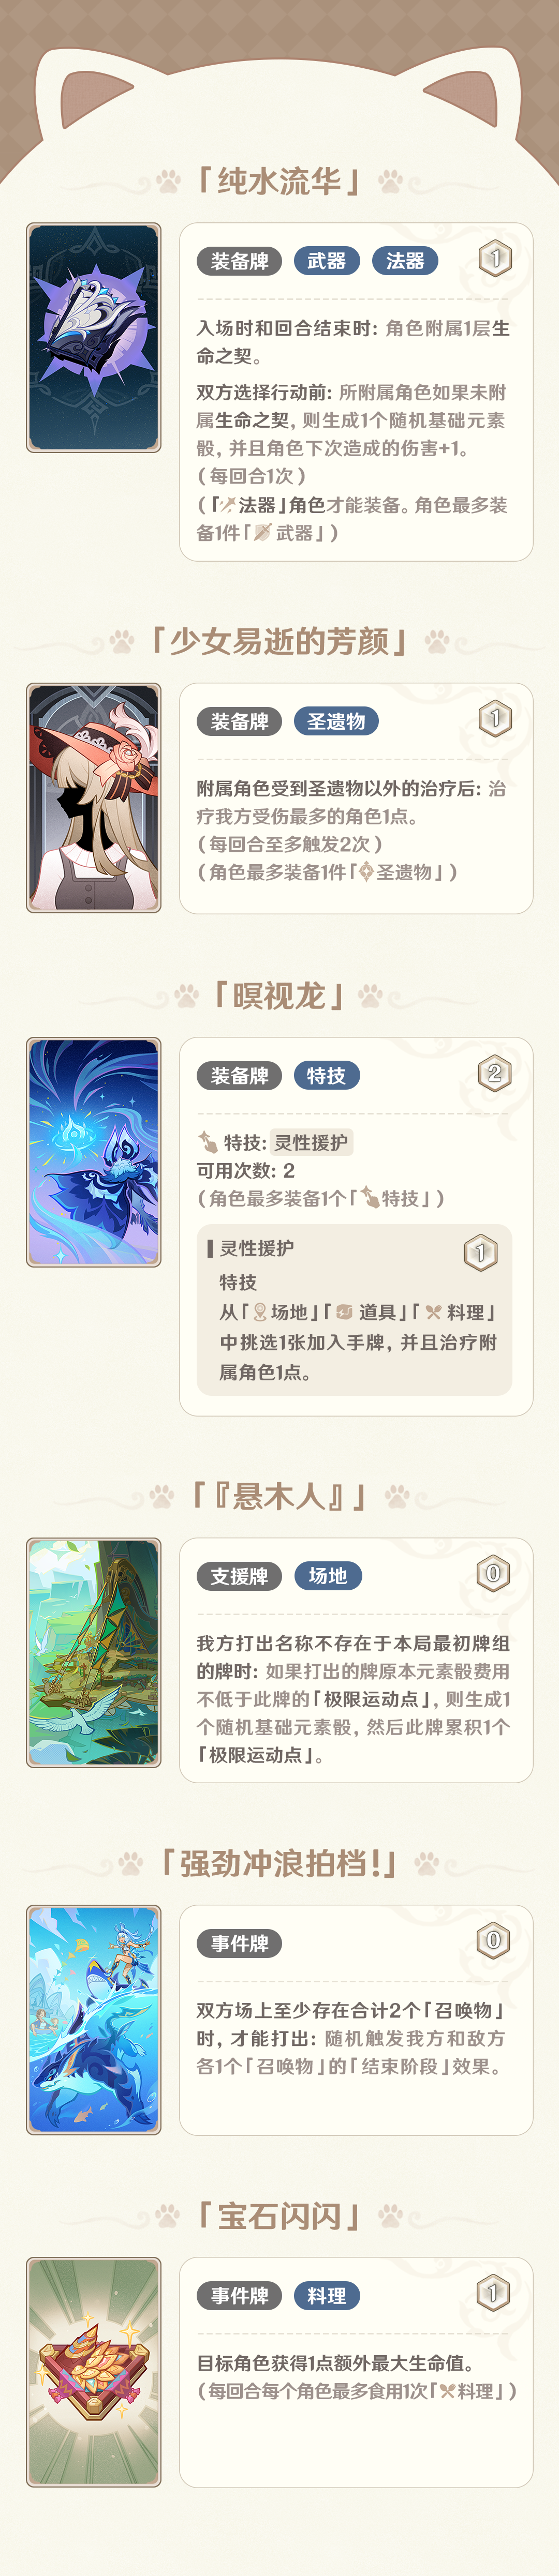Click the 强劲冲浪拍档 surfing card artwork
This screenshot has height=2576, width=559.
pos(93,2020)
